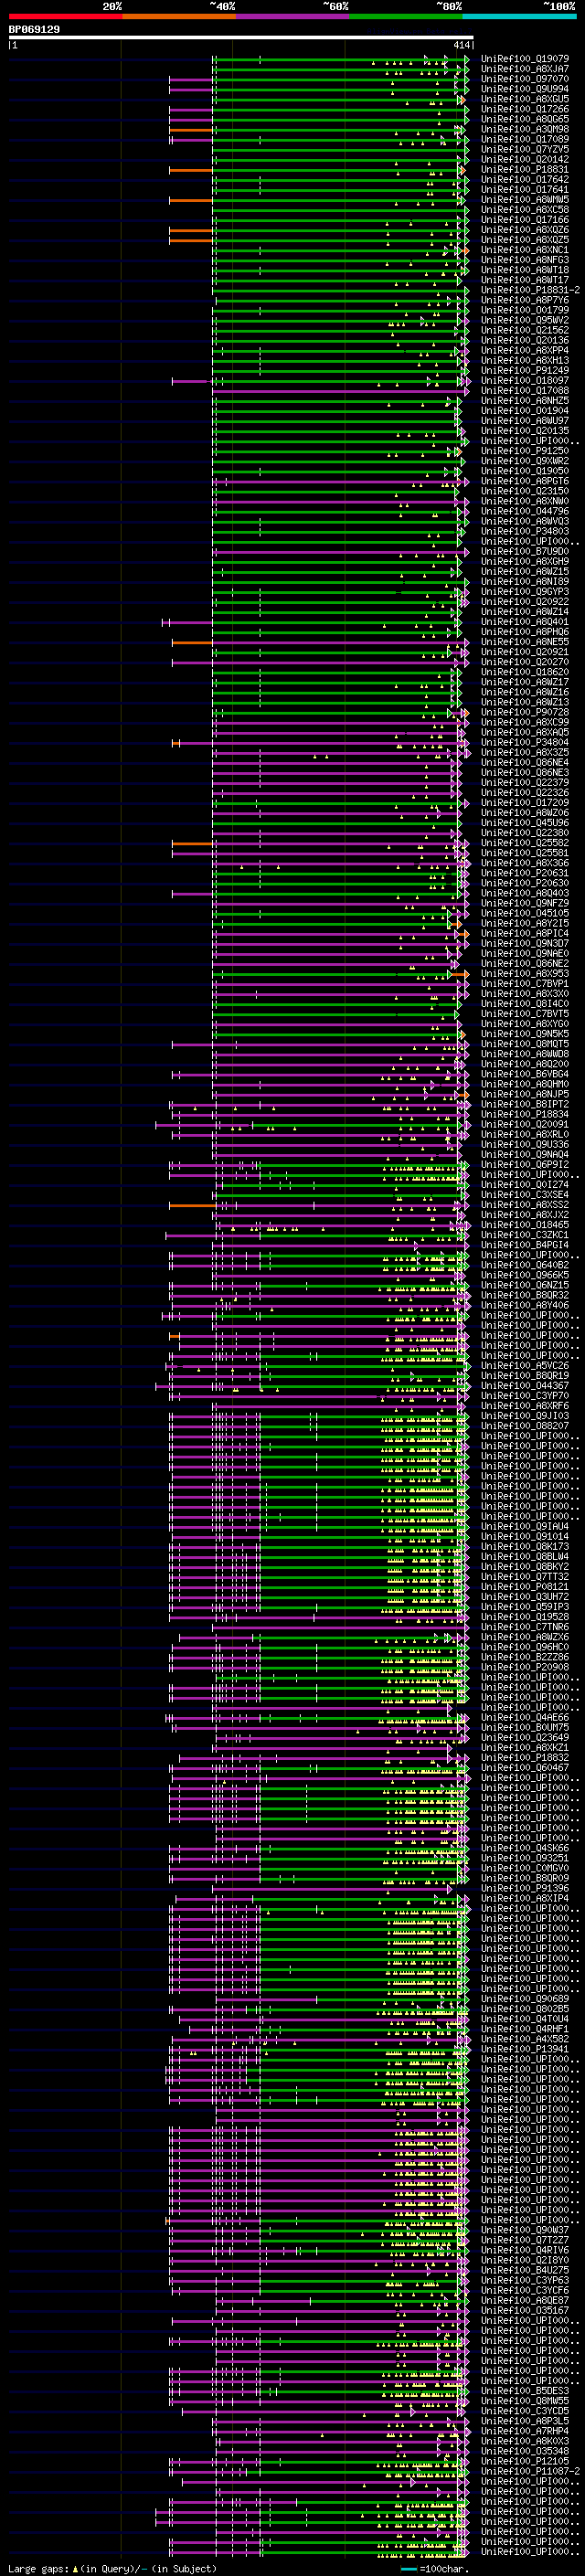Screen dimensions: 585x2576
Task: Select subject label UniRef100_A8PHQ6
Action: pyautogui.click(x=525, y=632)
